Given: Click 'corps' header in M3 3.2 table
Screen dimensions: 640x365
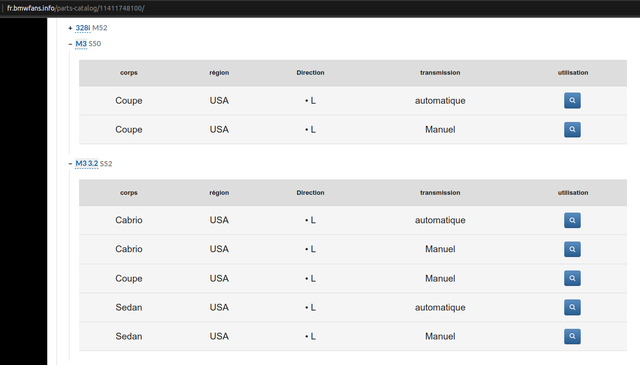Looking at the screenshot, I should 129,193.
